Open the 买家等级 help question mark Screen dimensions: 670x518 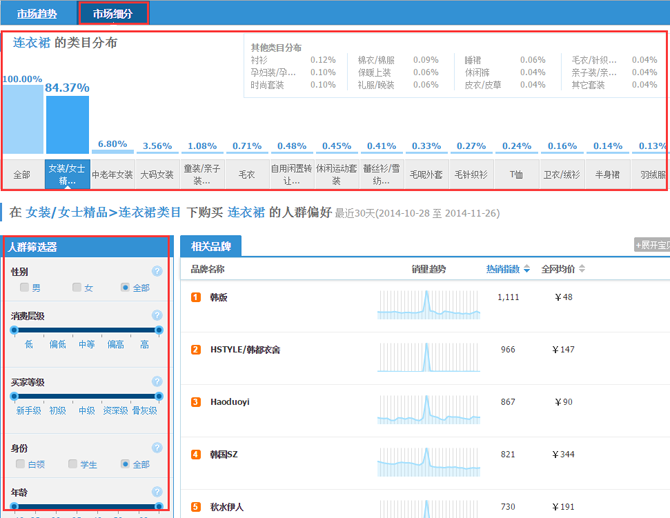[x=157, y=382]
